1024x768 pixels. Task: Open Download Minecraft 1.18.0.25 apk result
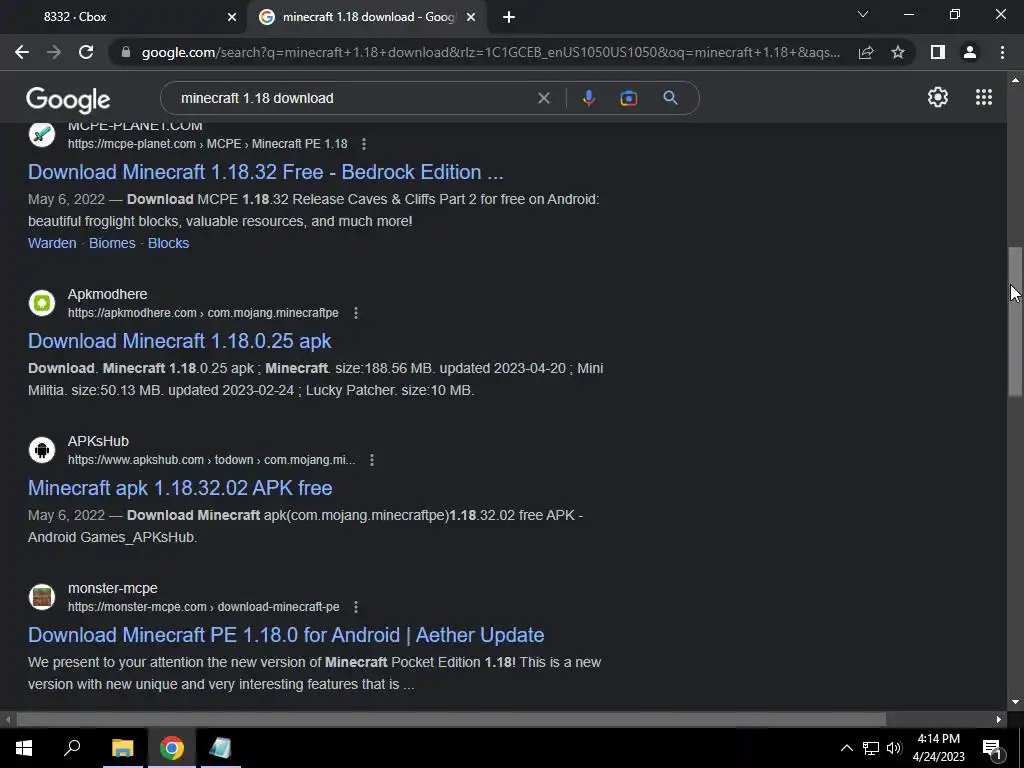tap(180, 341)
